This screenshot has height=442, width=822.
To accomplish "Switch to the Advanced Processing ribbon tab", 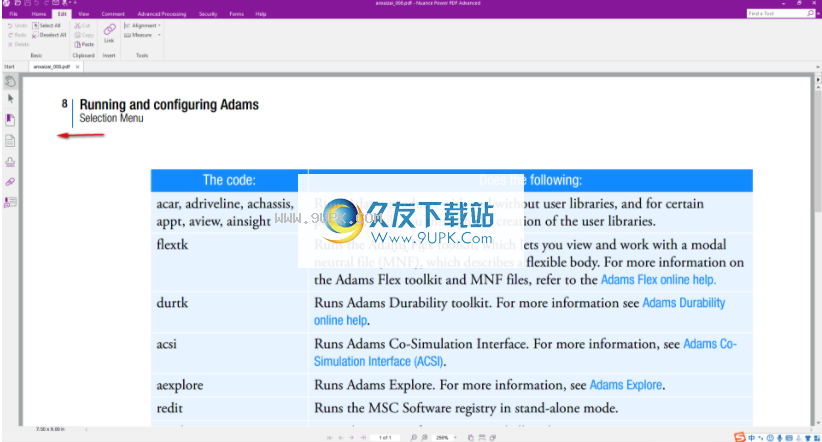I will tap(162, 14).
